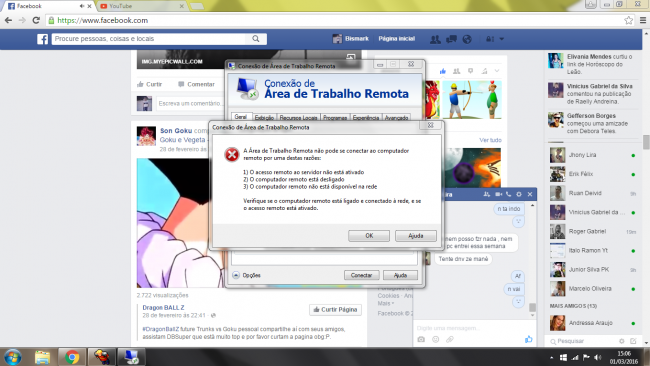650x366 pixels.
Task: Open chat sidebar settings gear
Action: coord(621,341)
